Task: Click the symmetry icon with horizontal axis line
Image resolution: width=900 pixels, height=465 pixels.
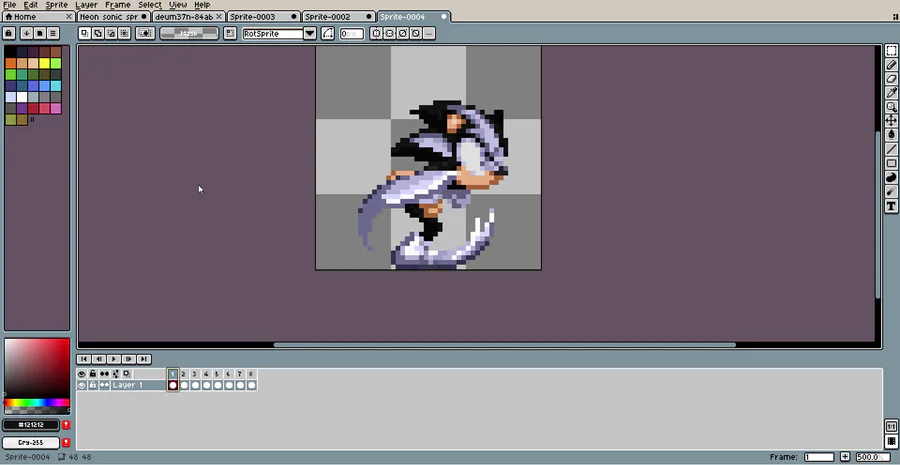Action: tap(390, 33)
